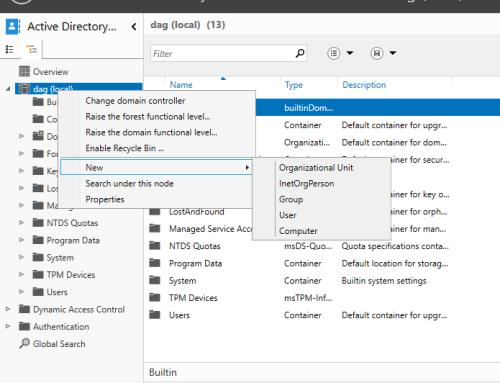
Task: Create a new InetOrgPerson
Action: 306,183
